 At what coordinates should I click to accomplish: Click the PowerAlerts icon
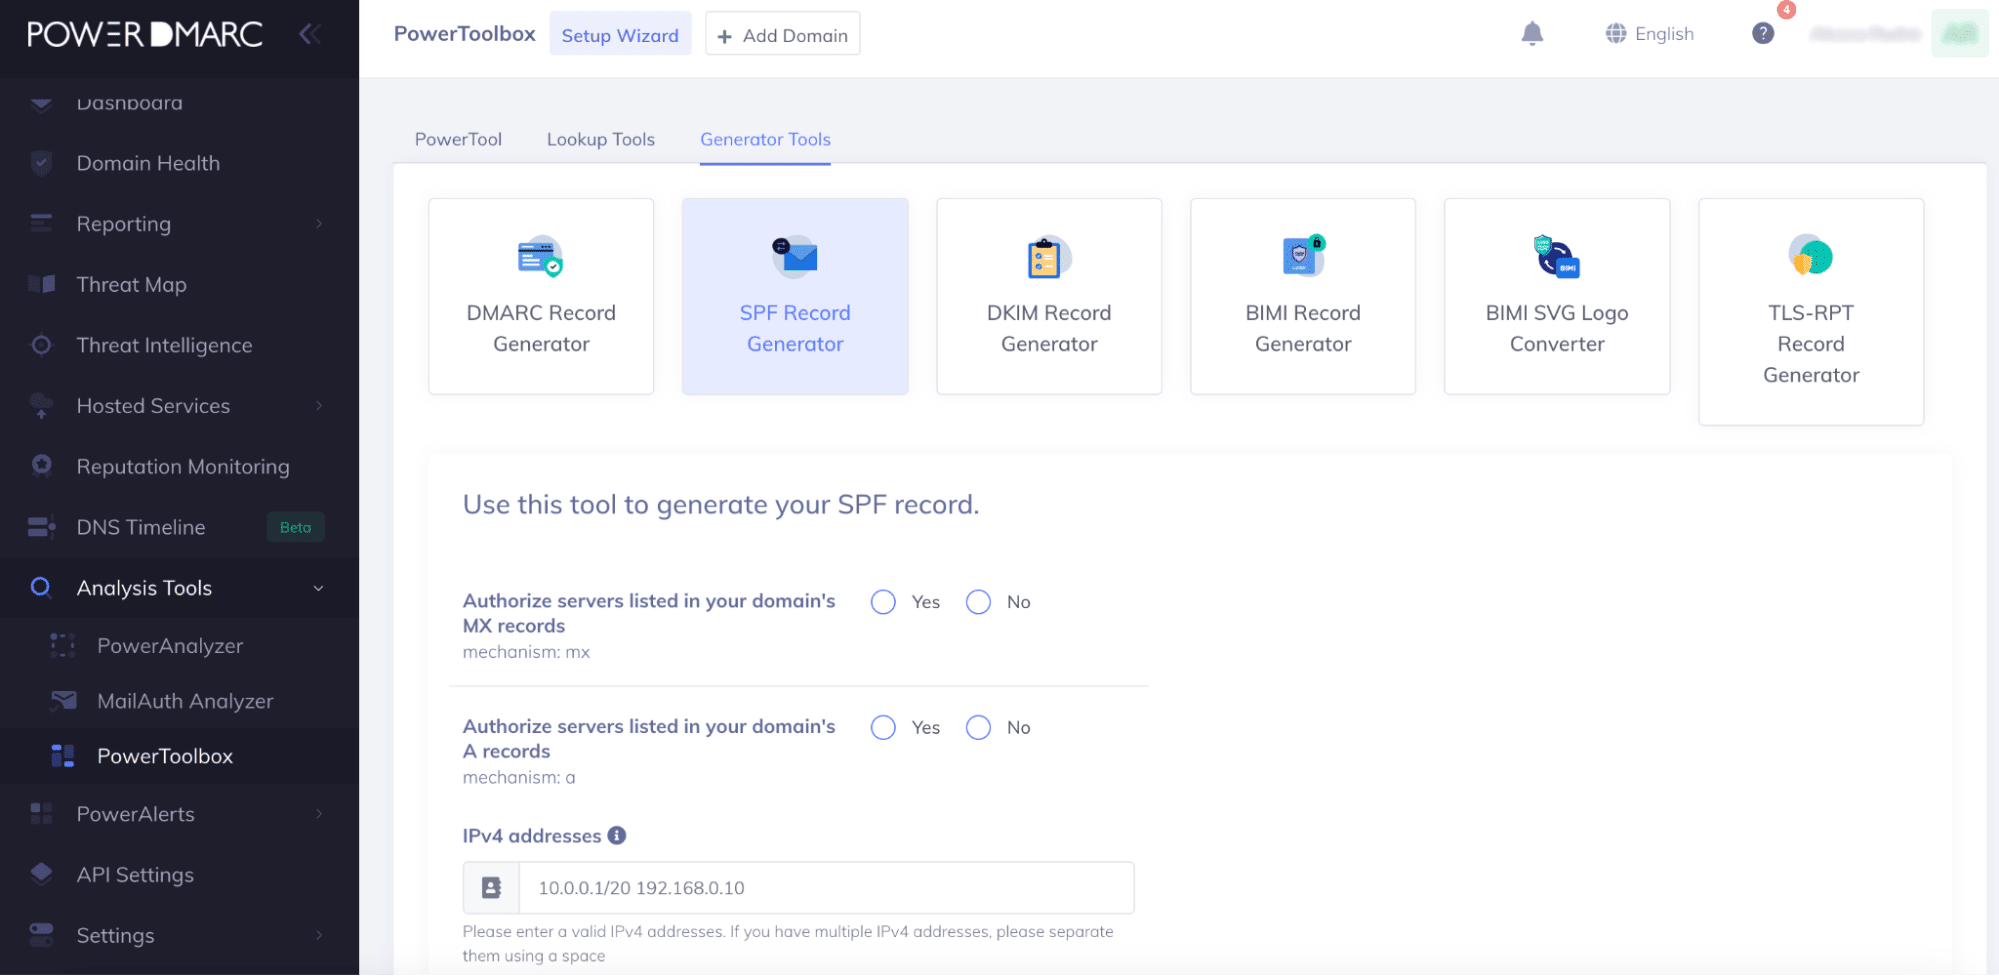[x=41, y=814]
